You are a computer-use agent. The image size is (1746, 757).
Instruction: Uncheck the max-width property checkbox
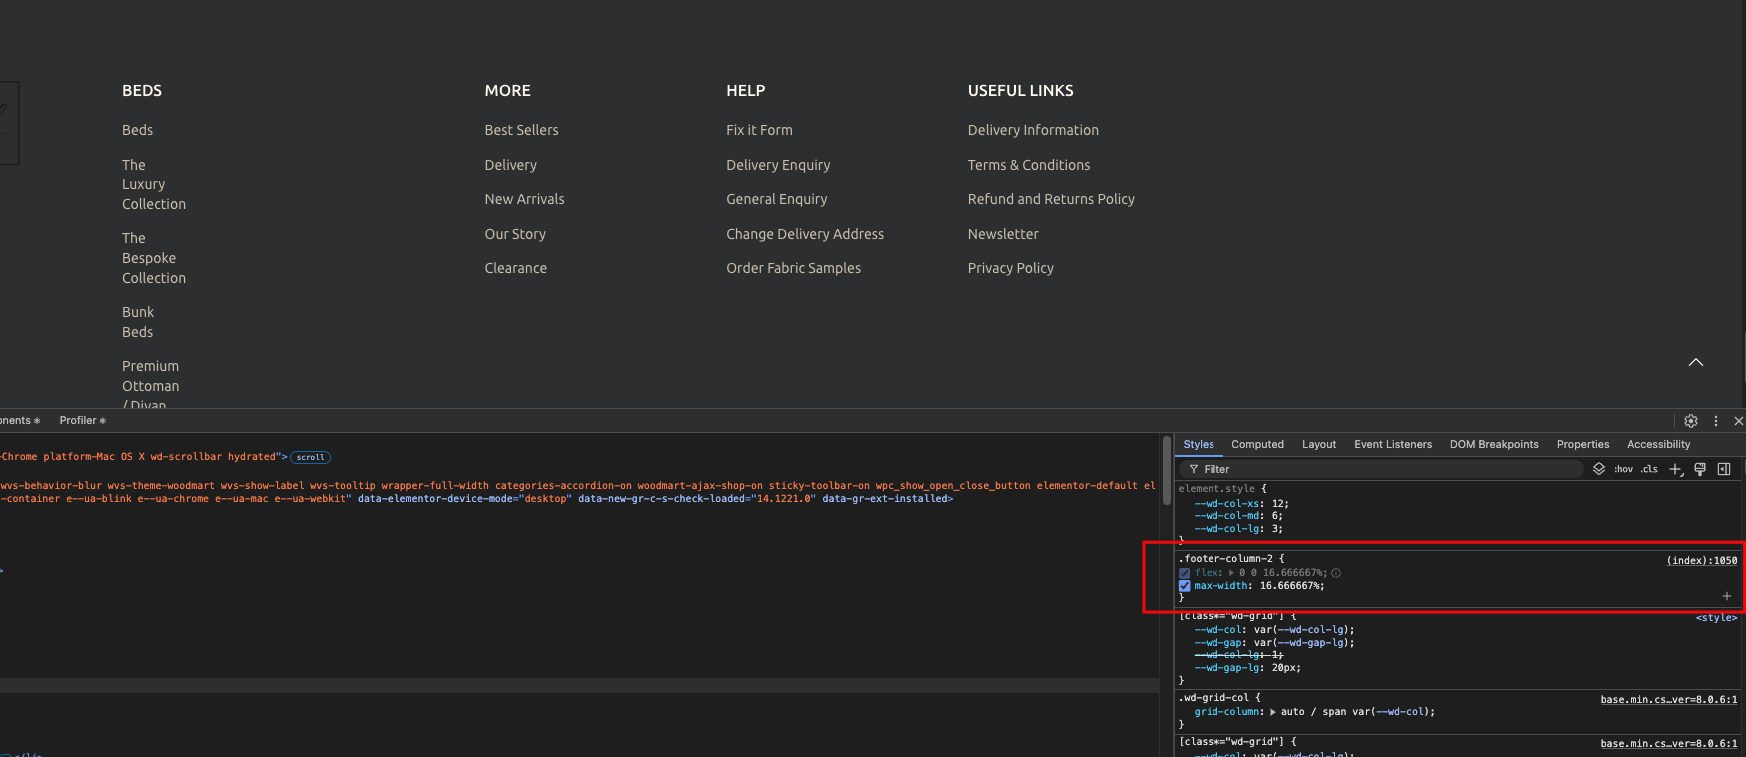[1185, 586]
